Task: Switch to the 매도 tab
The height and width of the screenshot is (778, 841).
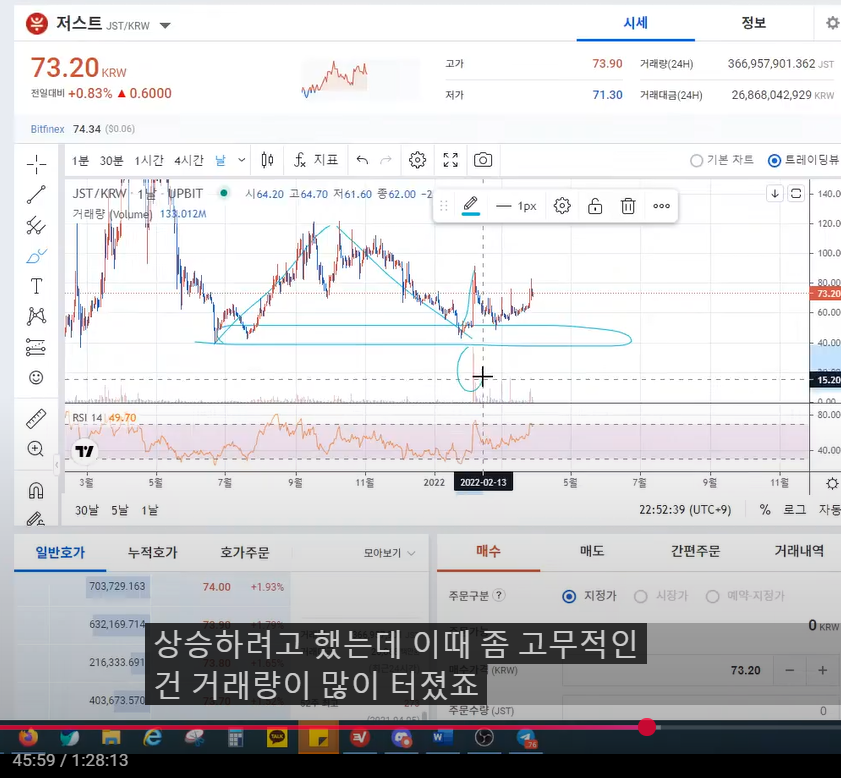Action: pos(592,551)
